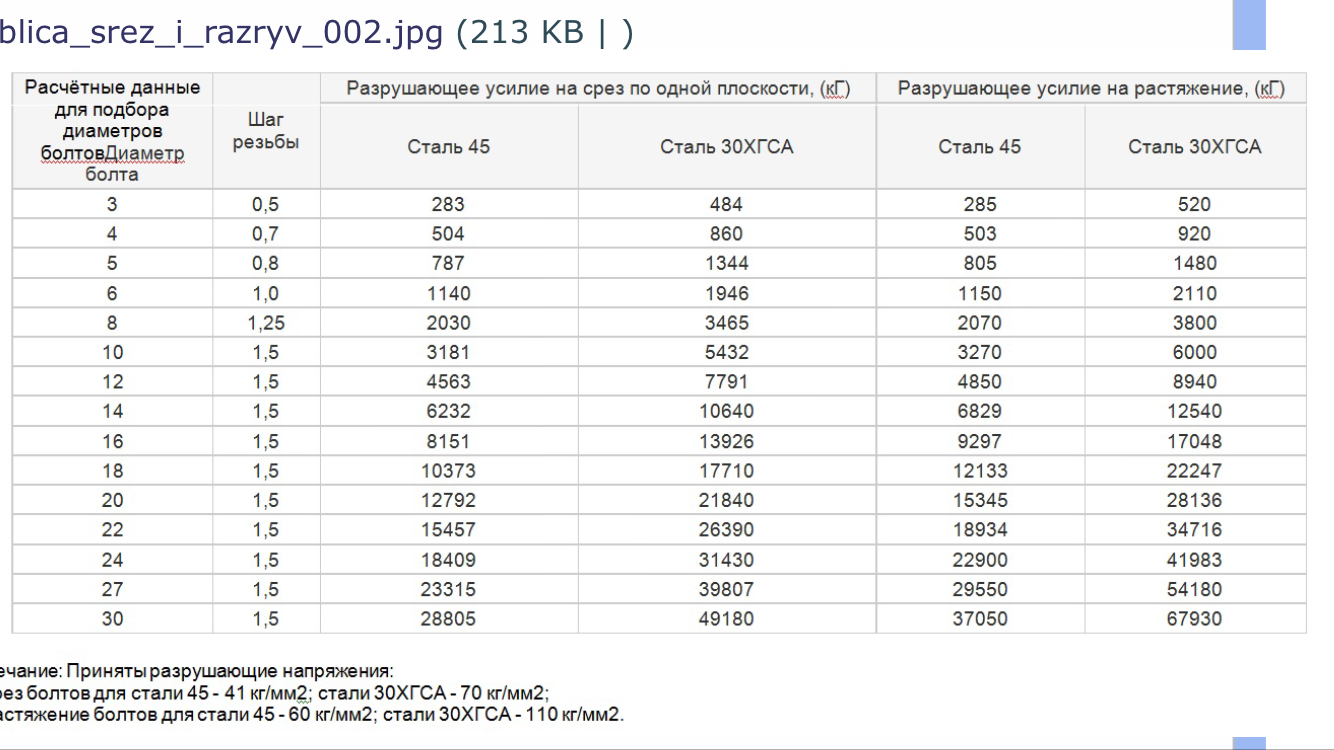Select the bolt diameter 16 cell
Image resolution: width=1334 pixels, height=750 pixels.
coord(112,441)
